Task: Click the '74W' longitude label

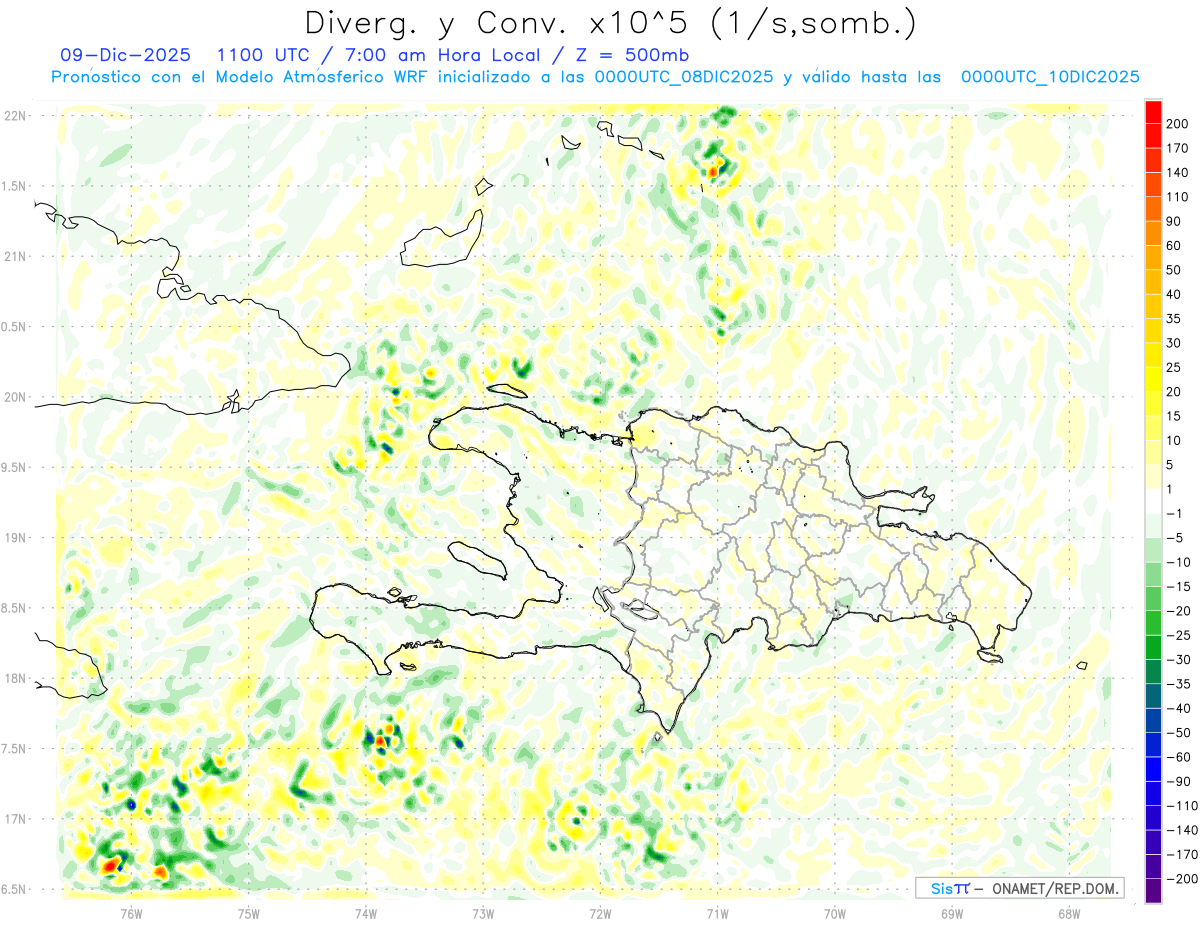Action: (366, 913)
